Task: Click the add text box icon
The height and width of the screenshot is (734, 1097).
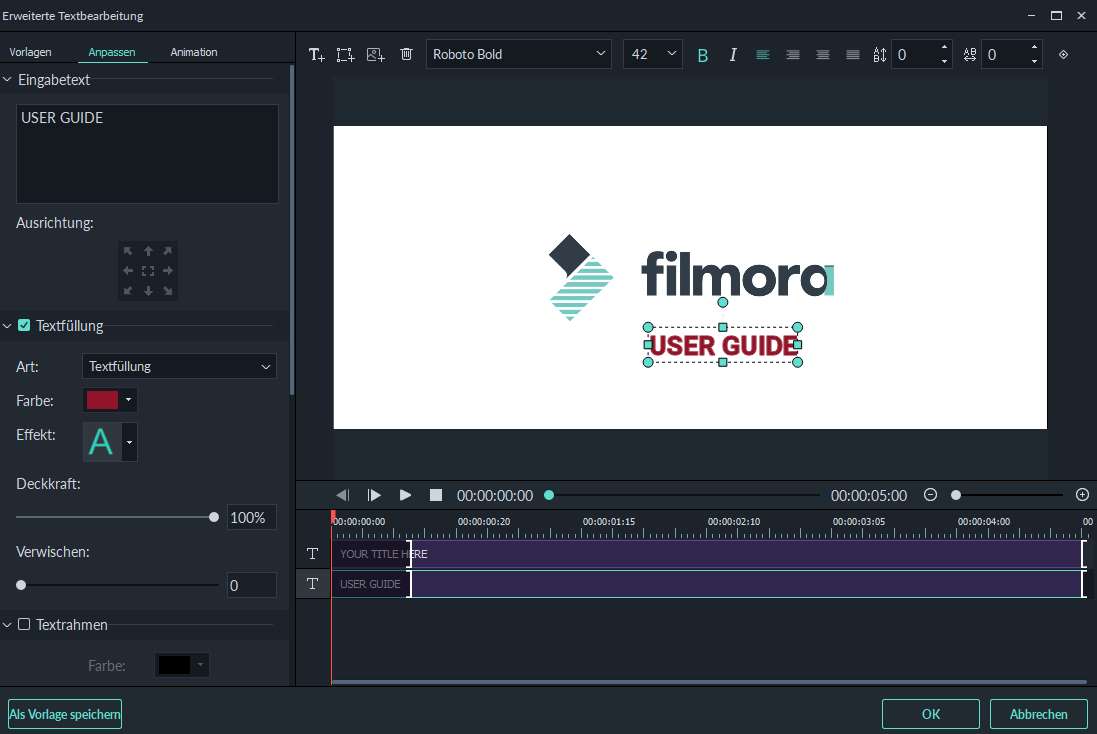Action: (x=316, y=54)
